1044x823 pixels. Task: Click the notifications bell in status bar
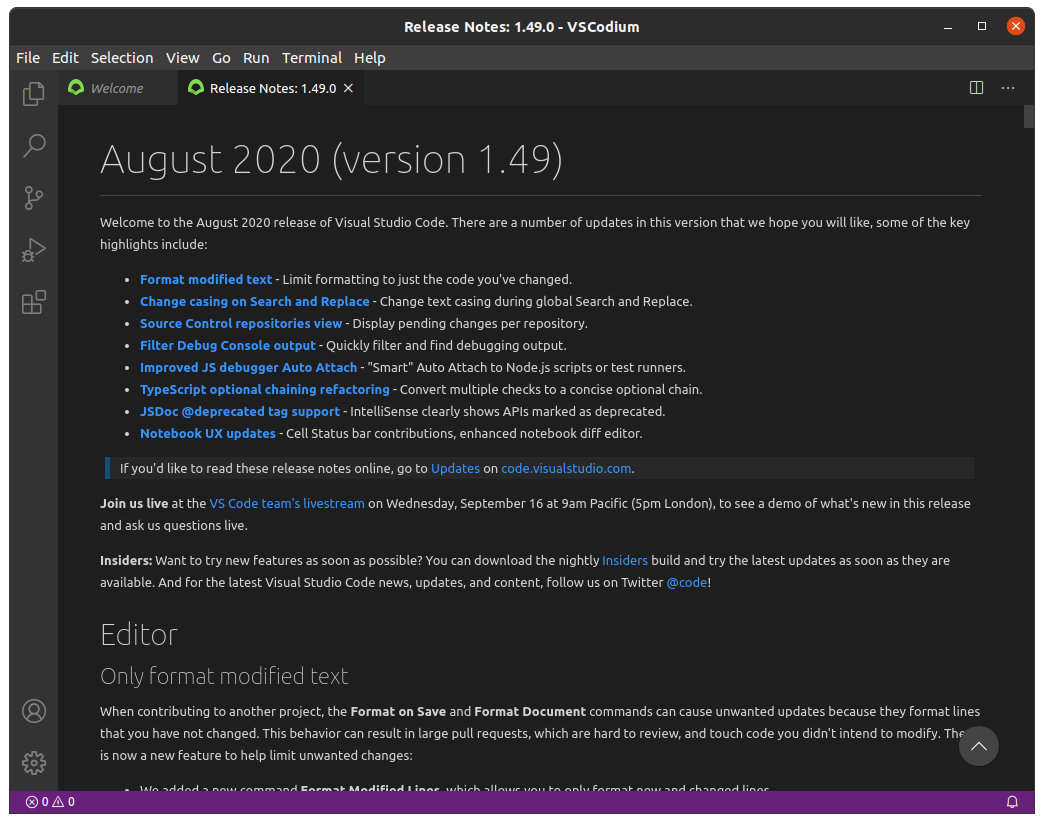coord(1012,802)
